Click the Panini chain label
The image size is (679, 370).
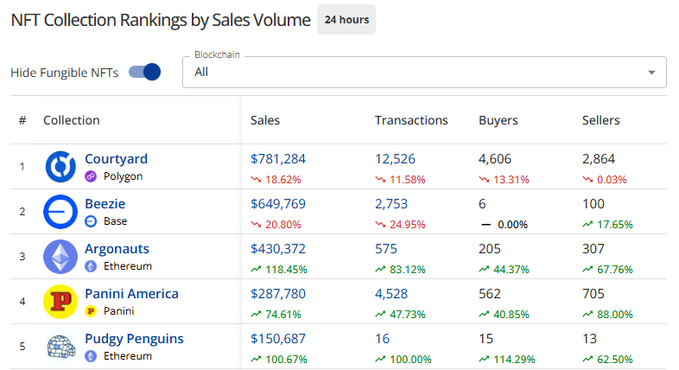[119, 311]
